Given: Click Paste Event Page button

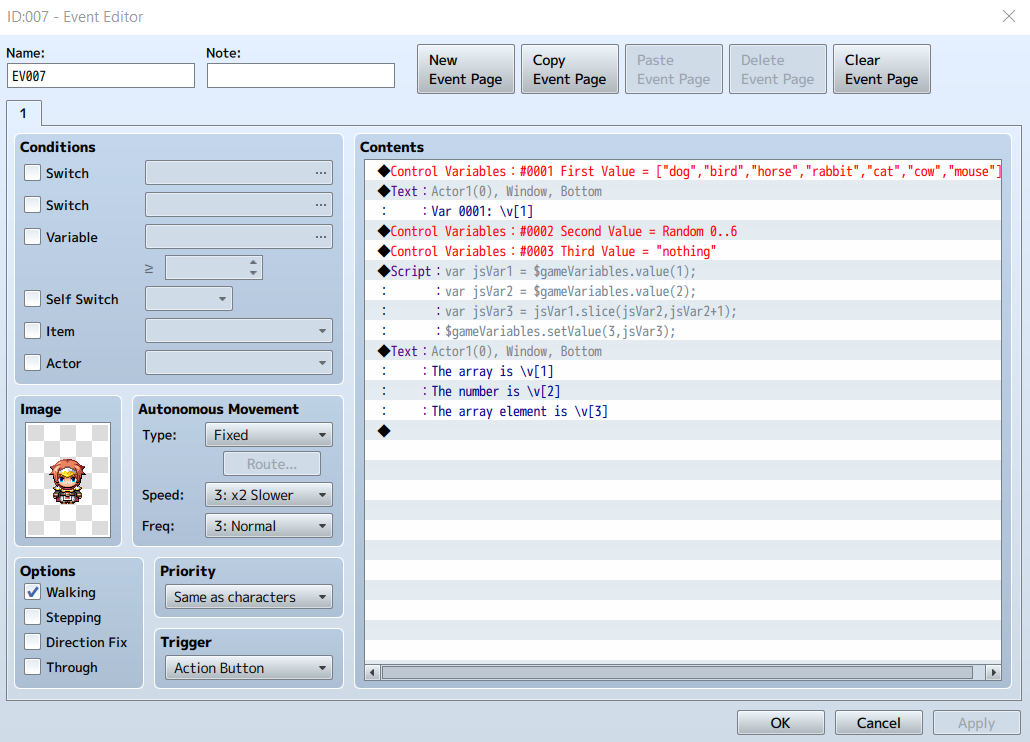Looking at the screenshot, I should pos(673,69).
